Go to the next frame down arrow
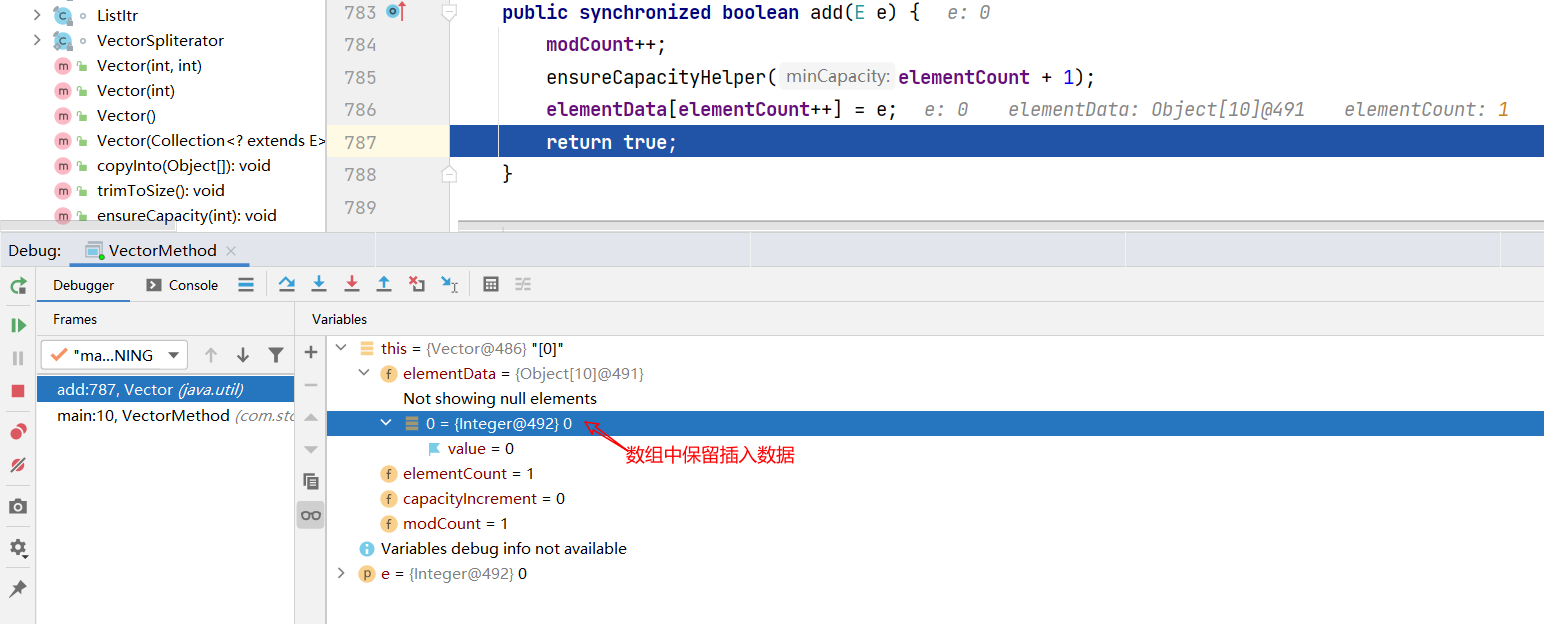Image resolution: width=1544 pixels, height=624 pixels. point(243,355)
